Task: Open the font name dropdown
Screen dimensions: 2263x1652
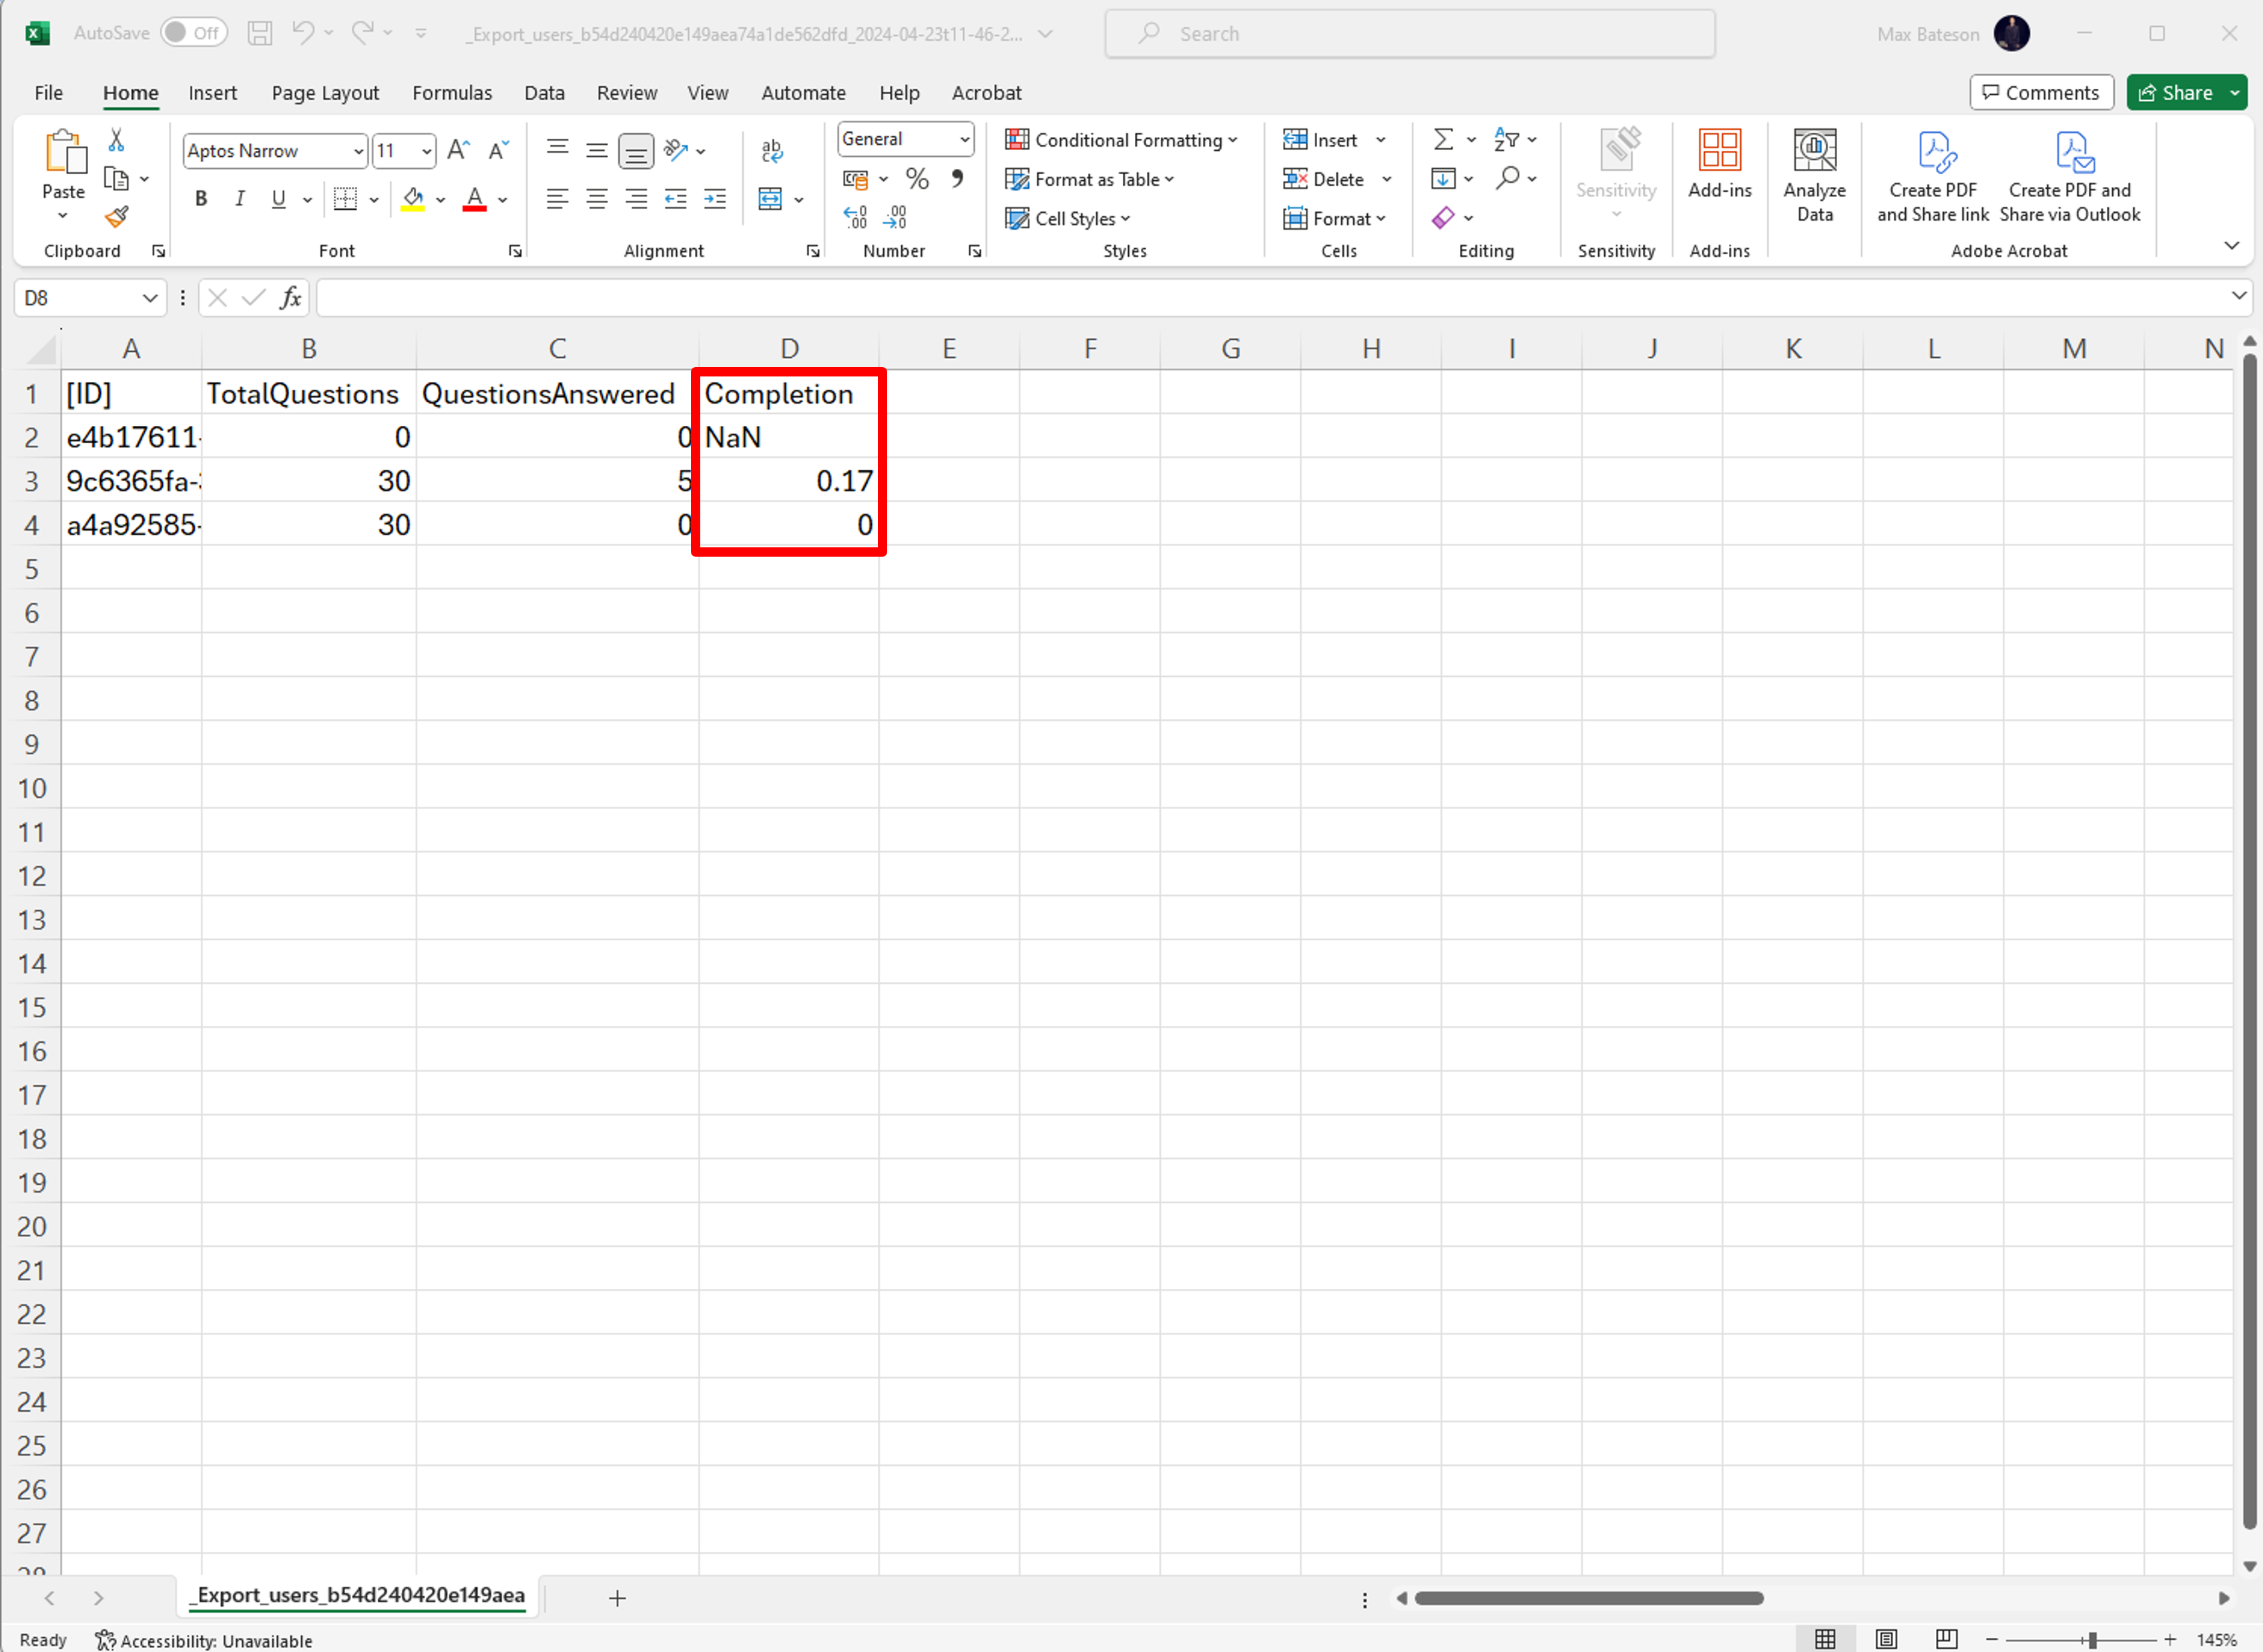Action: (358, 151)
